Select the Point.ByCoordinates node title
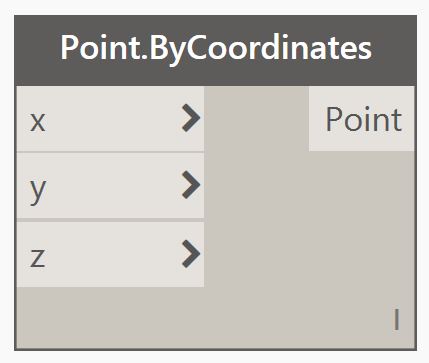Image resolution: width=429 pixels, height=363 pixels. point(216,49)
